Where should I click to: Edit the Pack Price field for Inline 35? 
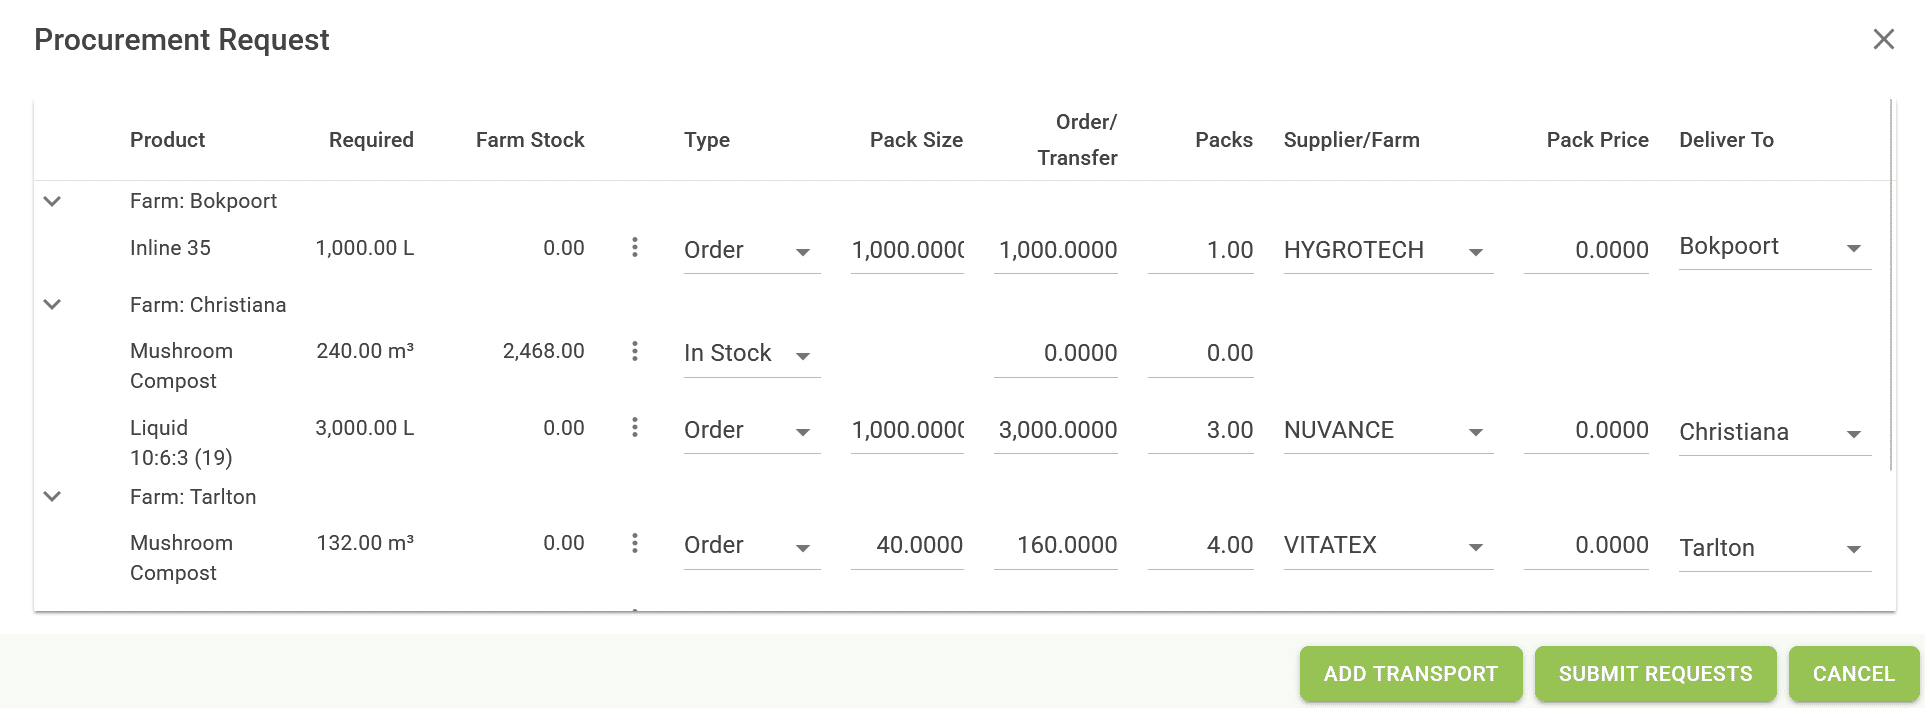(1587, 250)
